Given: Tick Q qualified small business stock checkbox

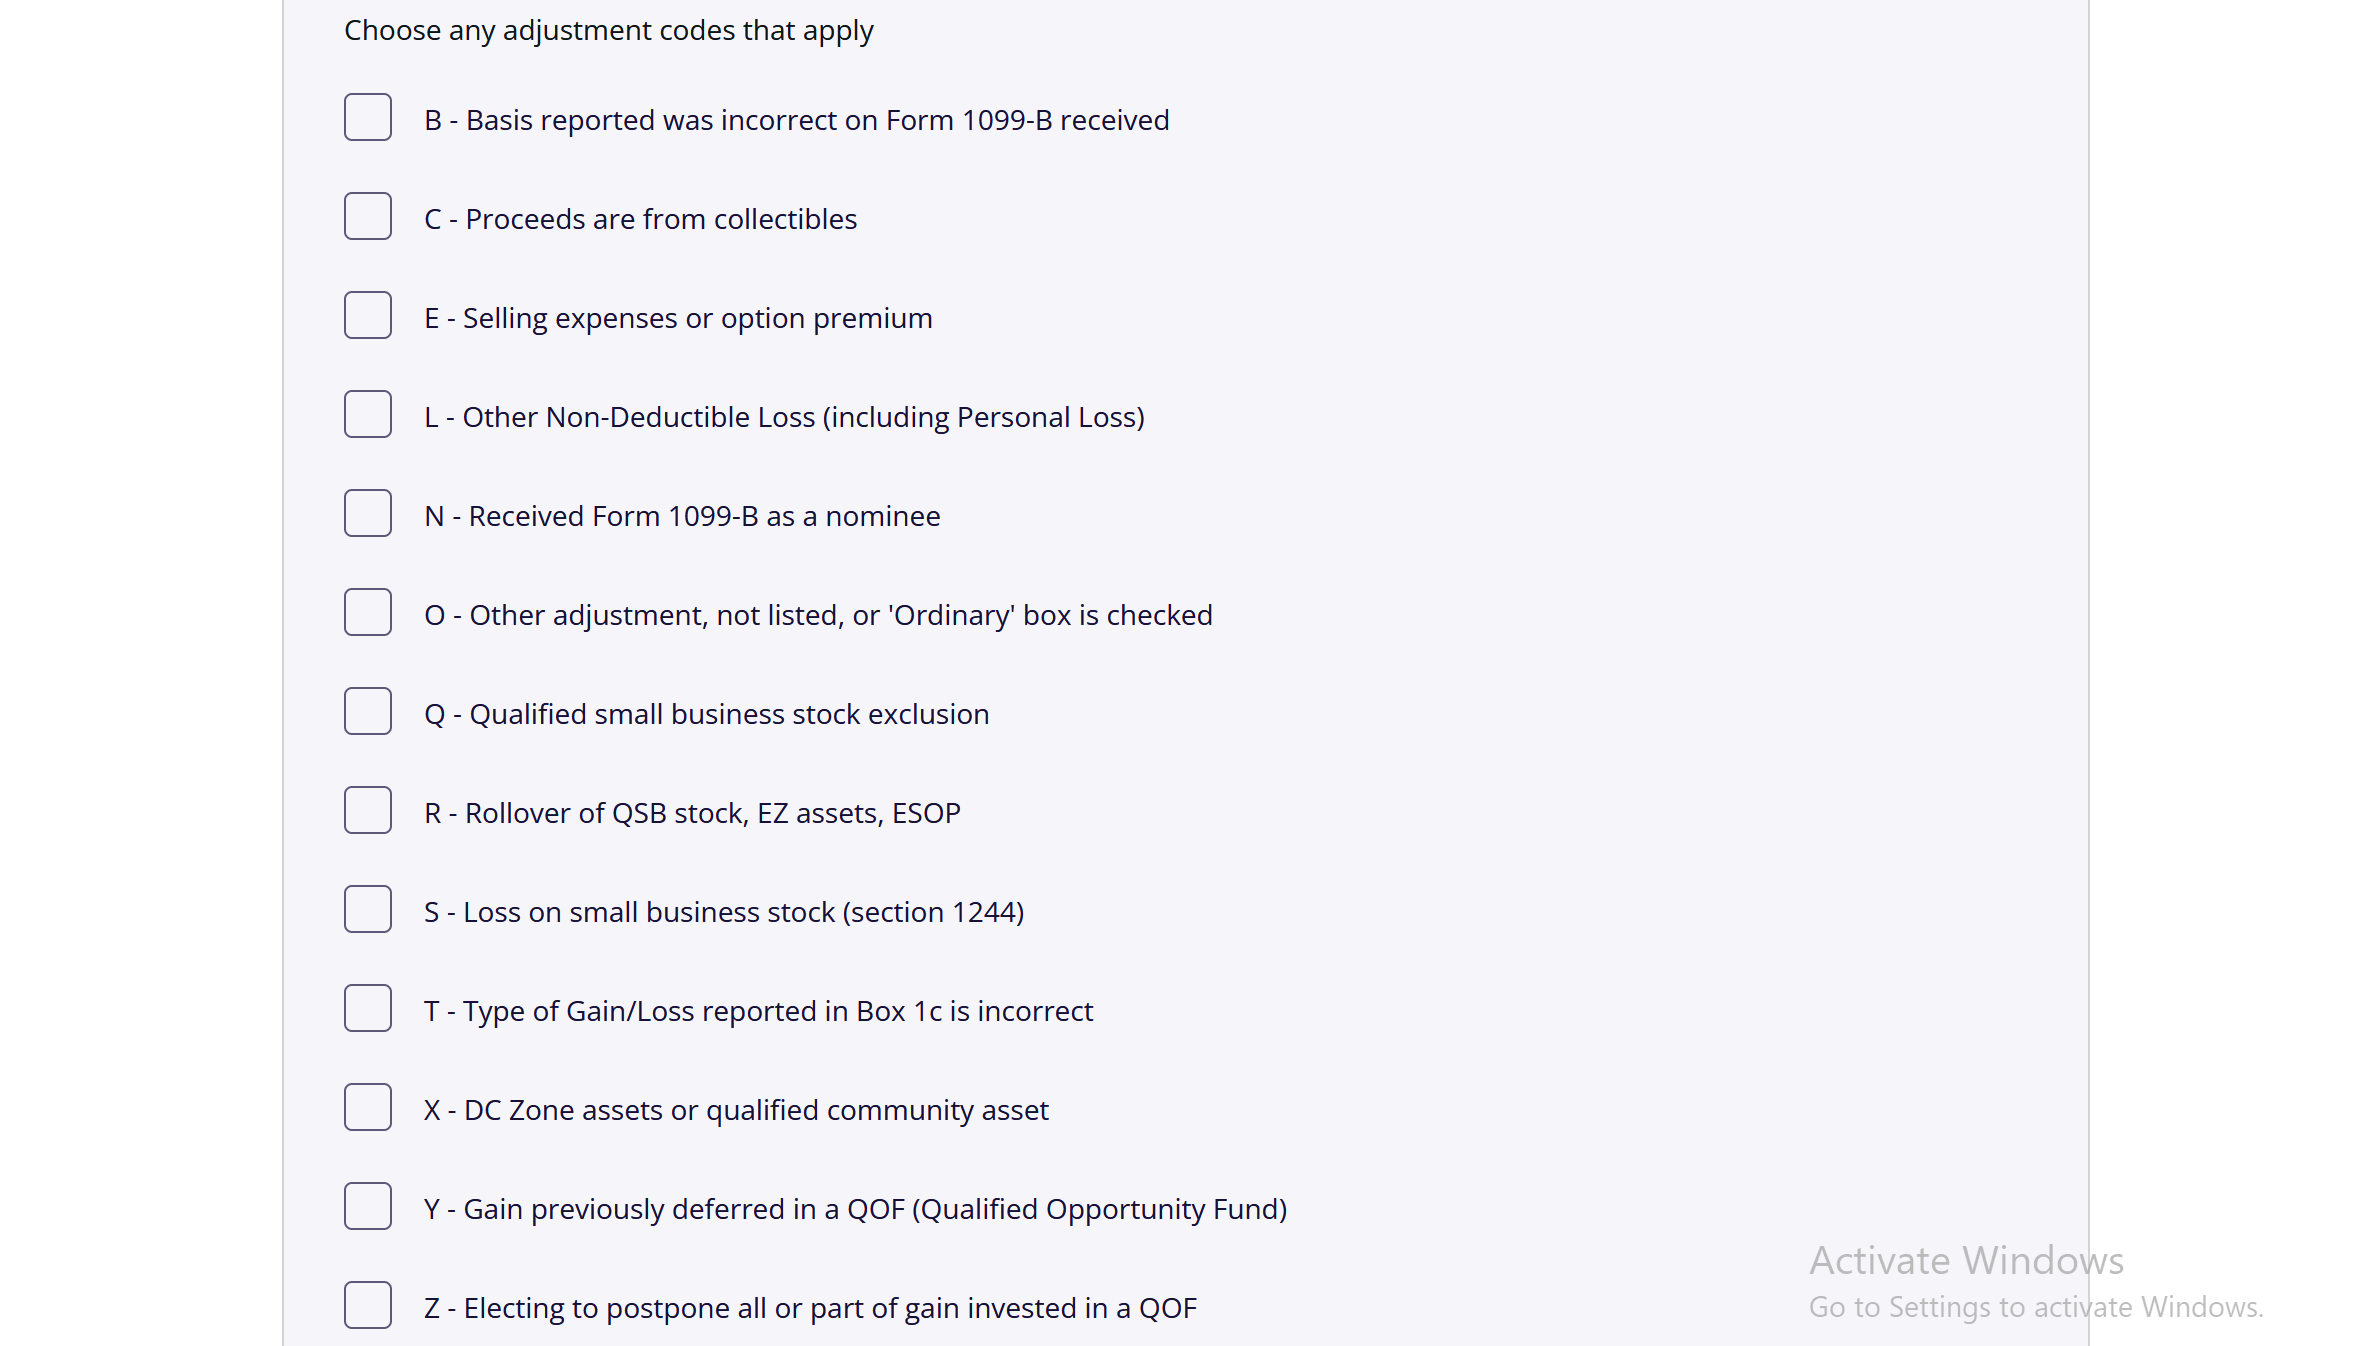Looking at the screenshot, I should (x=367, y=712).
